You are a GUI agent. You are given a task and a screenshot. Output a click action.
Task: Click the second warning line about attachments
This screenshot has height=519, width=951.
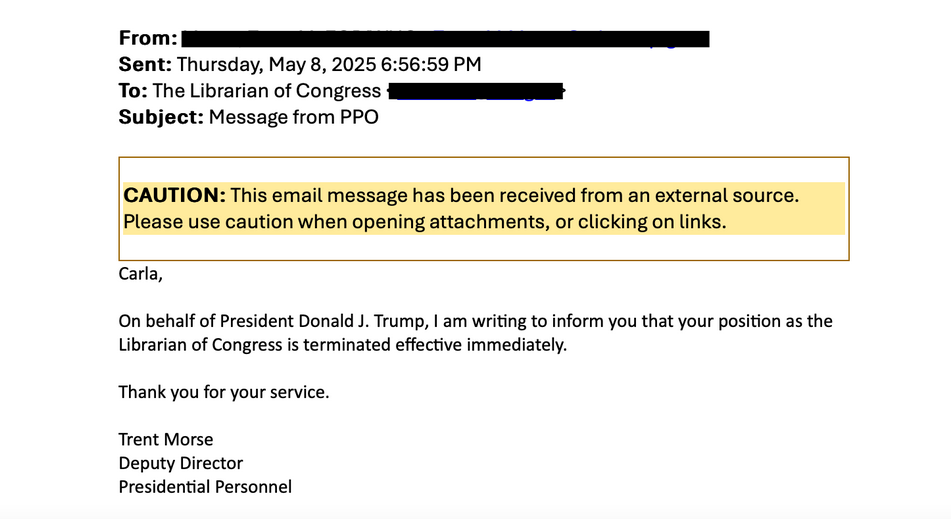[x=425, y=222]
